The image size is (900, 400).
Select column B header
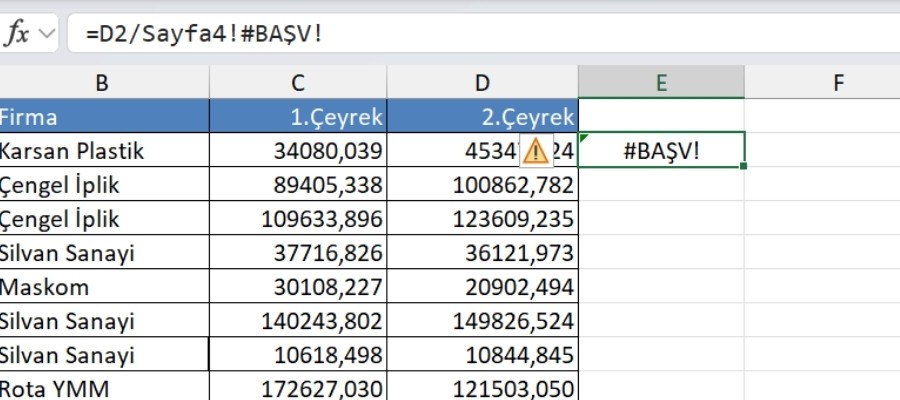tap(104, 83)
